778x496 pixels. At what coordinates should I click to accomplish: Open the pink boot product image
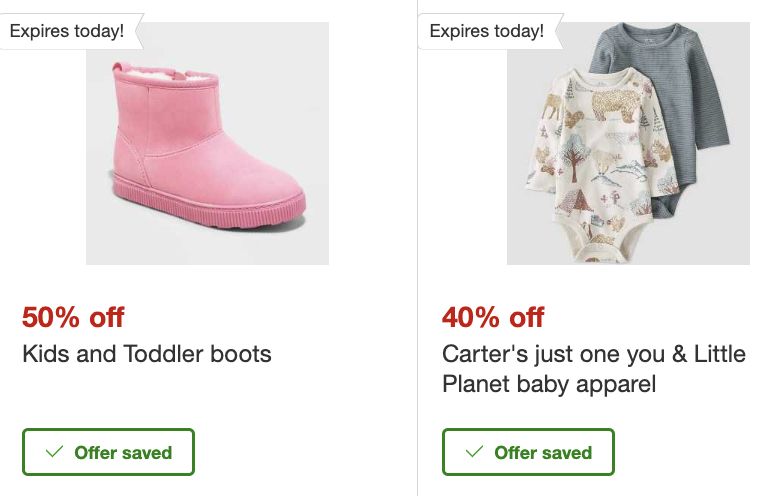point(207,143)
